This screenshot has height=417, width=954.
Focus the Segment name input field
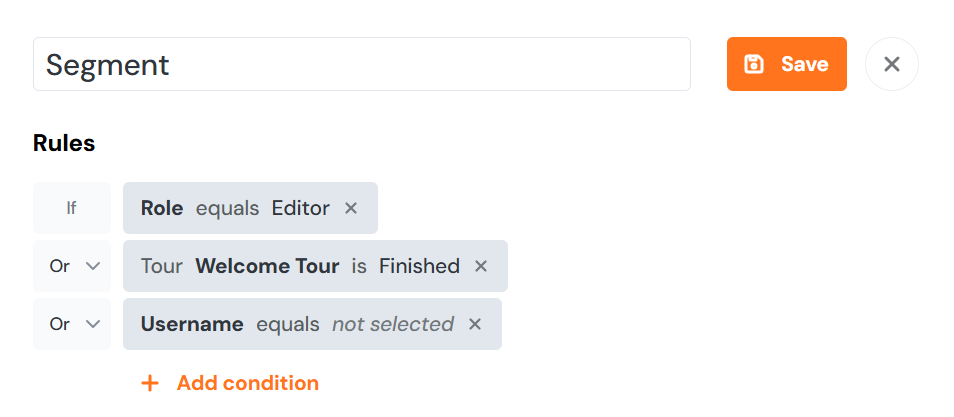362,64
